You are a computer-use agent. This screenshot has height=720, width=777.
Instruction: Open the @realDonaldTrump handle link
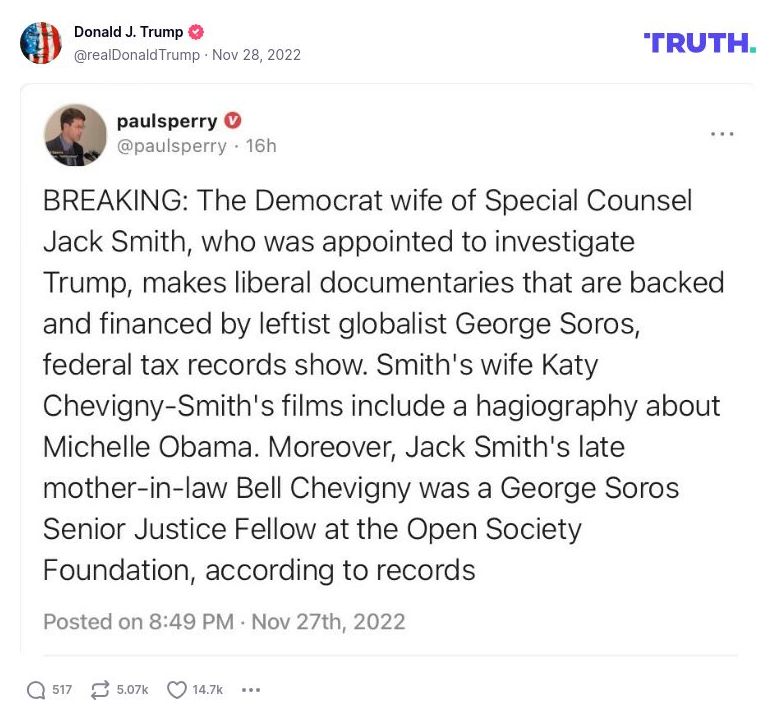click(x=136, y=55)
